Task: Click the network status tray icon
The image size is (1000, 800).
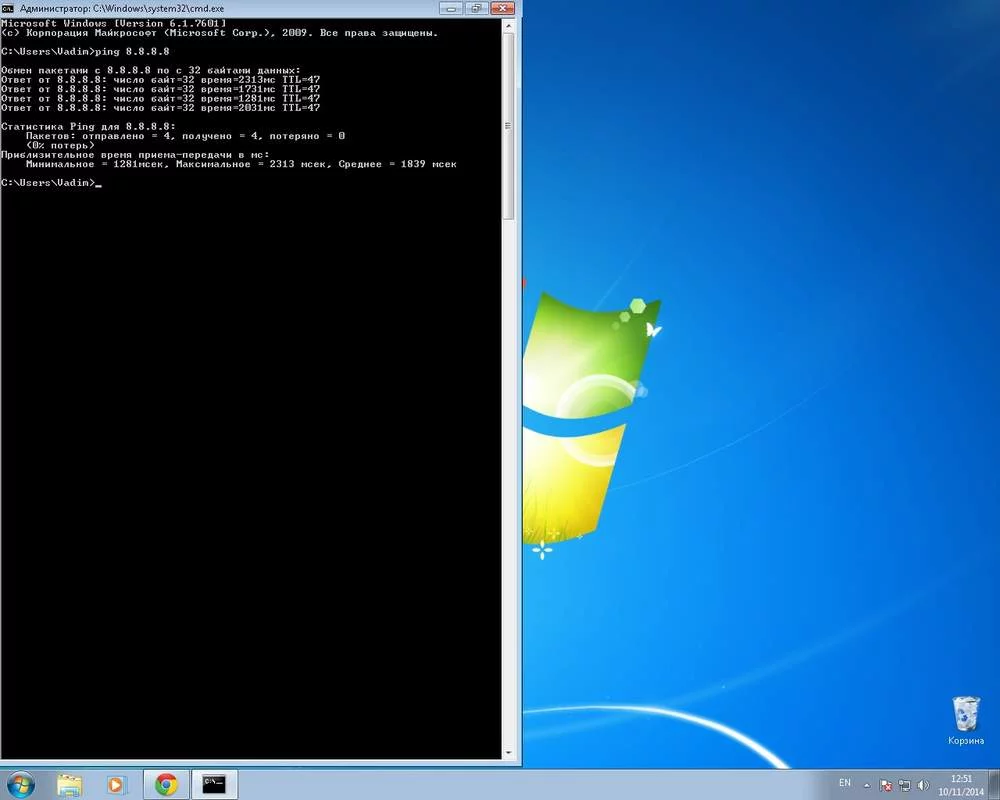Action: click(904, 785)
